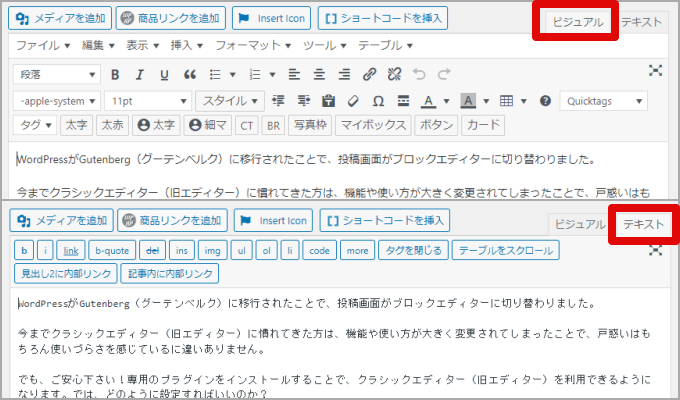Click メディアを追加 above the ファイル menu
This screenshot has height=400, width=680.
[x=60, y=18]
